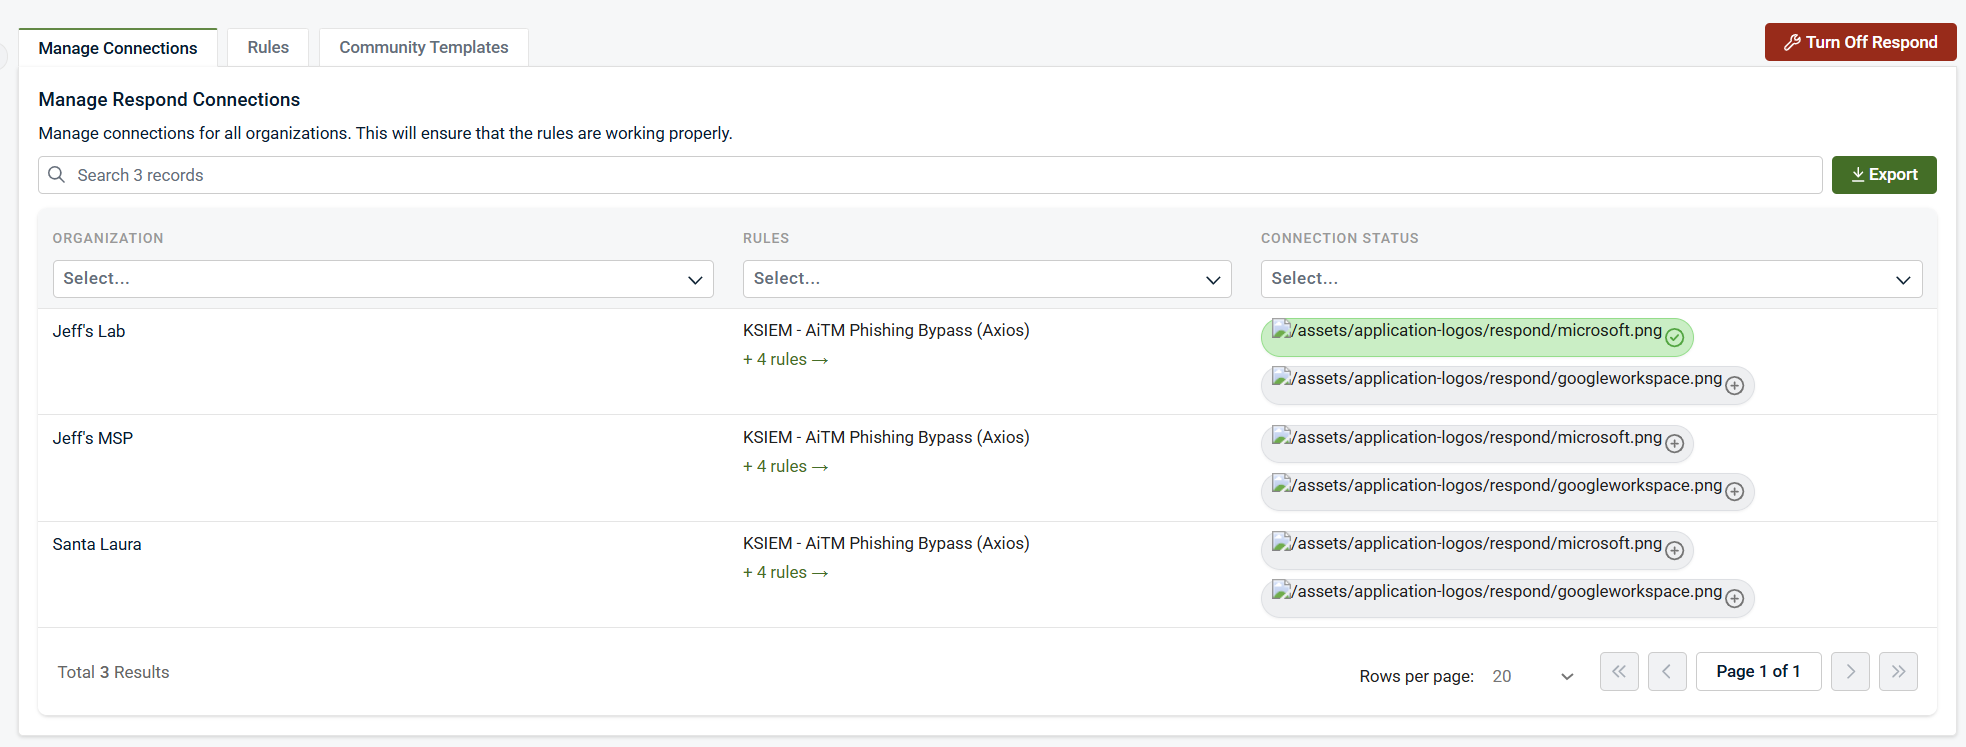
Task: Go to the last page using double-chevron
Action: (x=1897, y=672)
